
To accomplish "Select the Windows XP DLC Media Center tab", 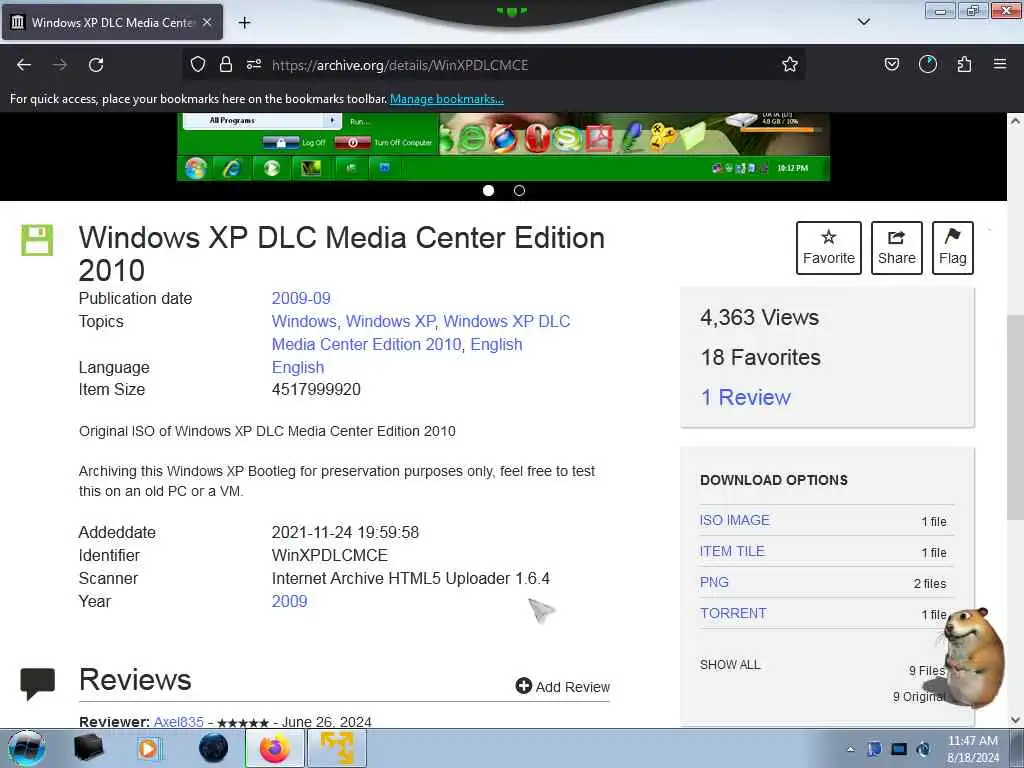I will [x=112, y=22].
